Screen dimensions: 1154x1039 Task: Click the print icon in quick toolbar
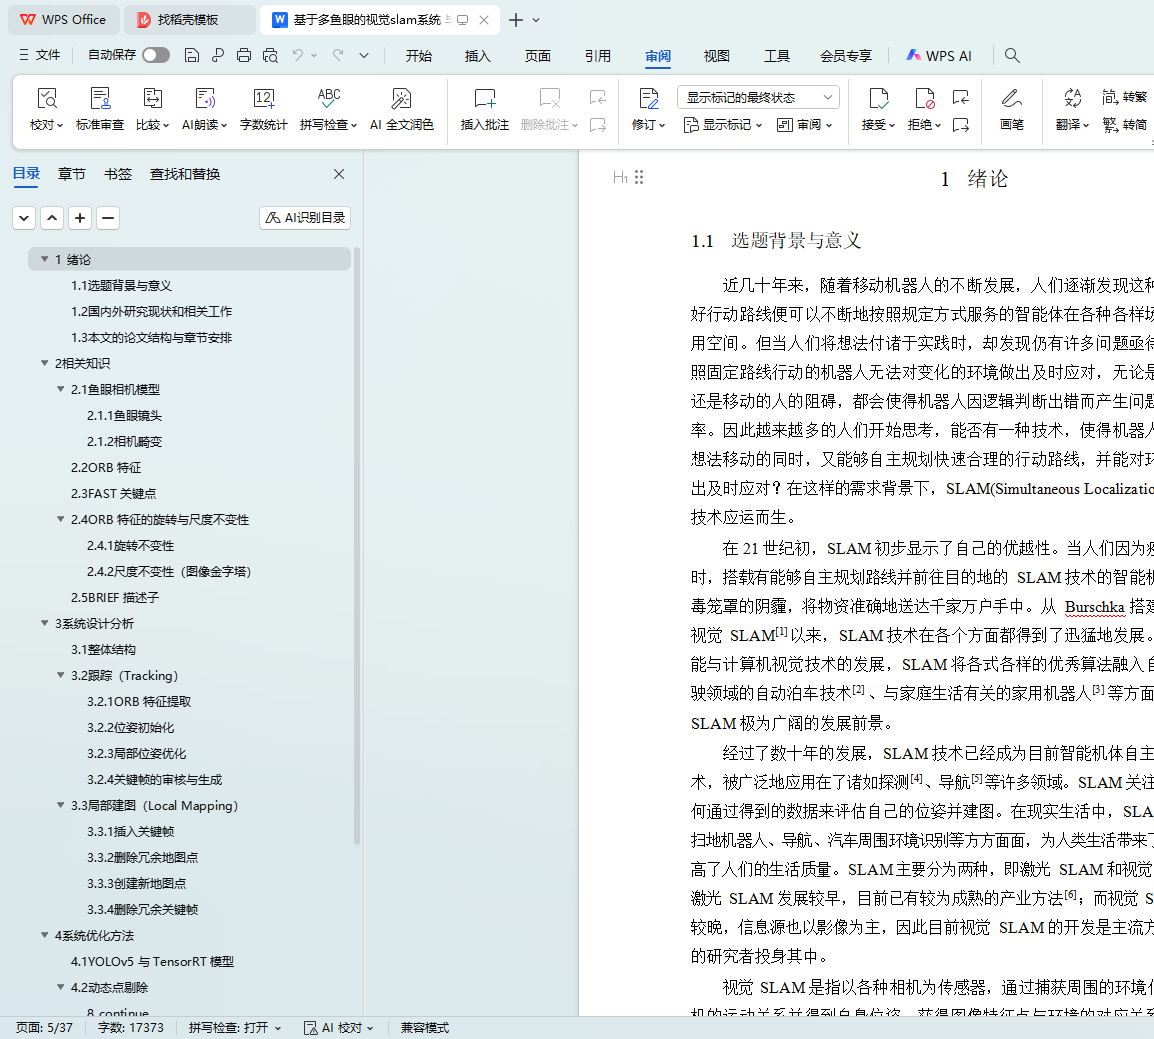coord(244,56)
